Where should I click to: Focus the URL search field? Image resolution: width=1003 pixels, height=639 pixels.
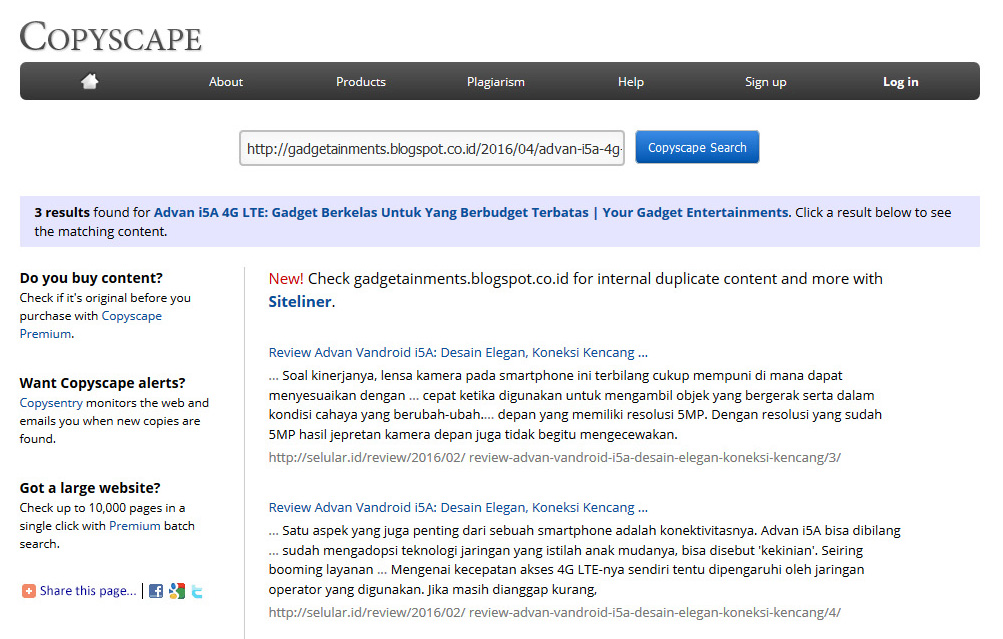(432, 148)
